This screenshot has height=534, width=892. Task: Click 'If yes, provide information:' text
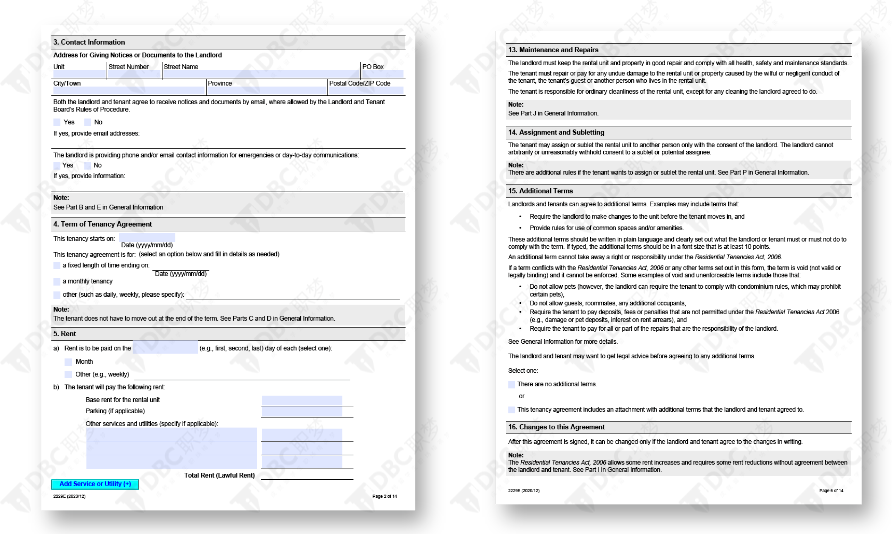(x=89, y=176)
